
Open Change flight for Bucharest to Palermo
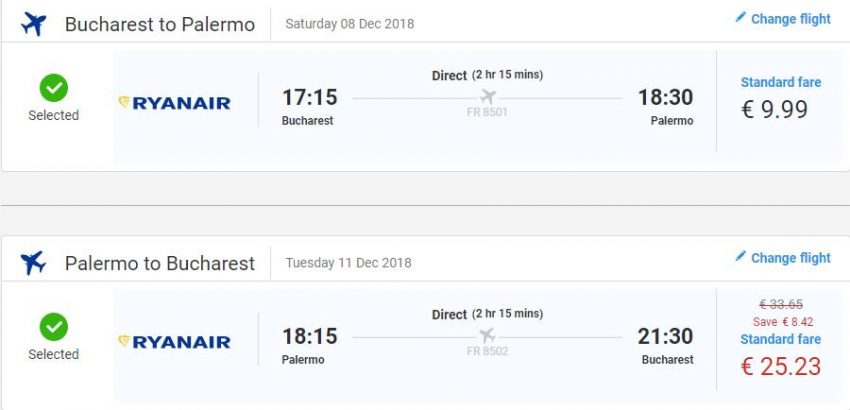[x=790, y=19]
